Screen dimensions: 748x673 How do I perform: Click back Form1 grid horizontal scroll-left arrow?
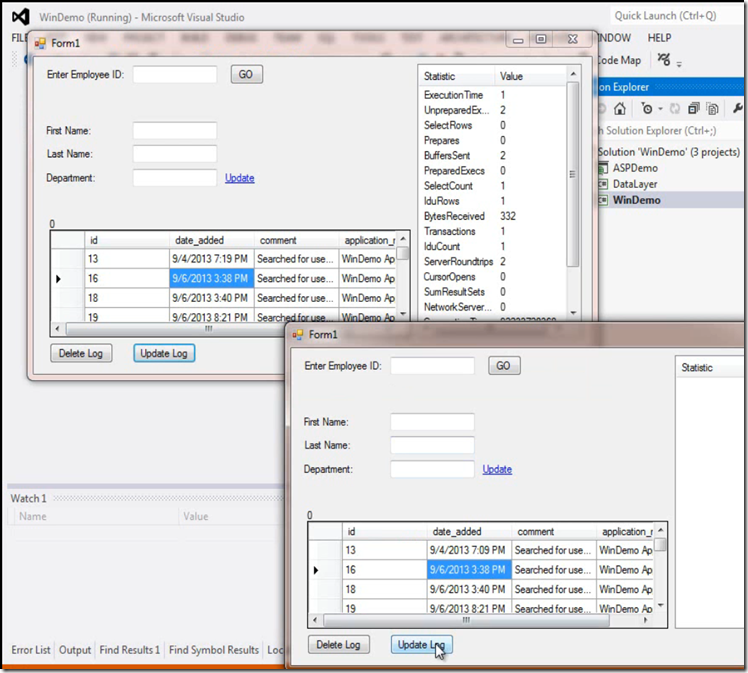click(x=58, y=329)
